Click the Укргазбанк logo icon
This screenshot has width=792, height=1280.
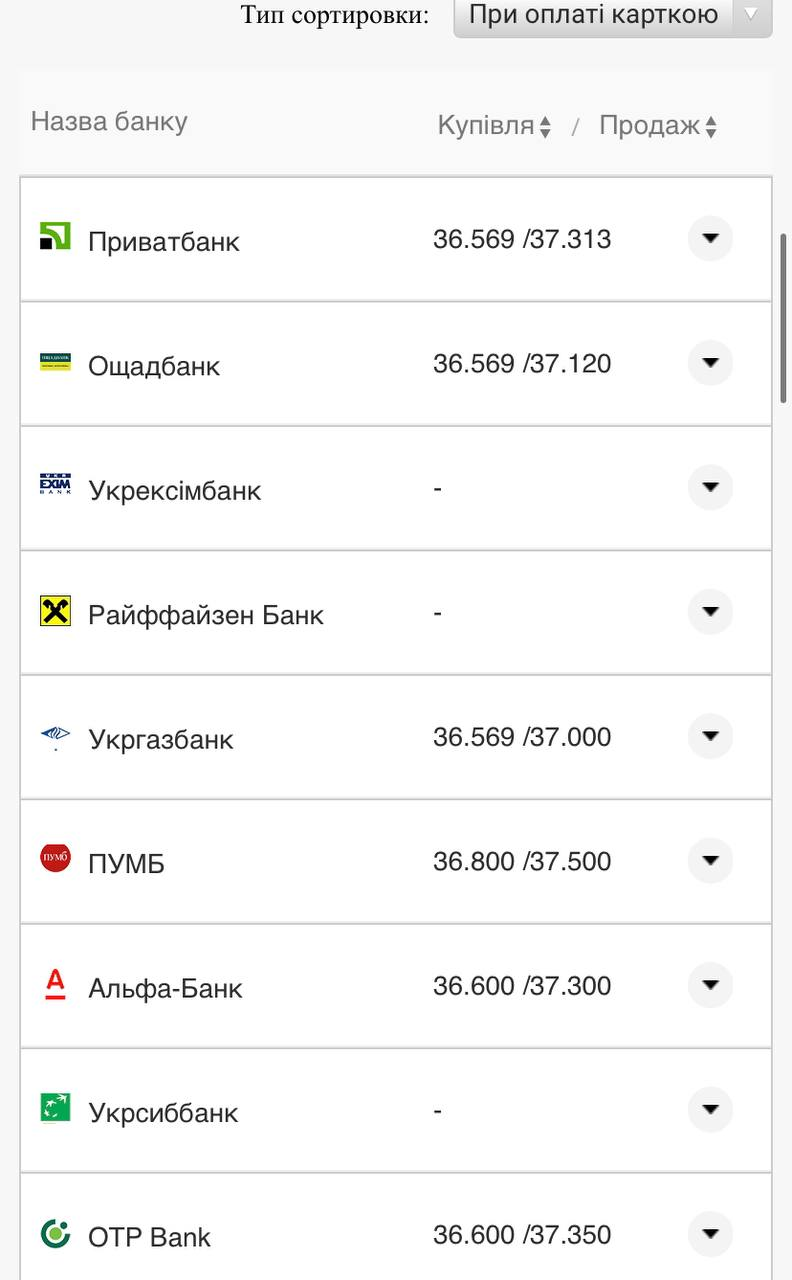point(55,738)
